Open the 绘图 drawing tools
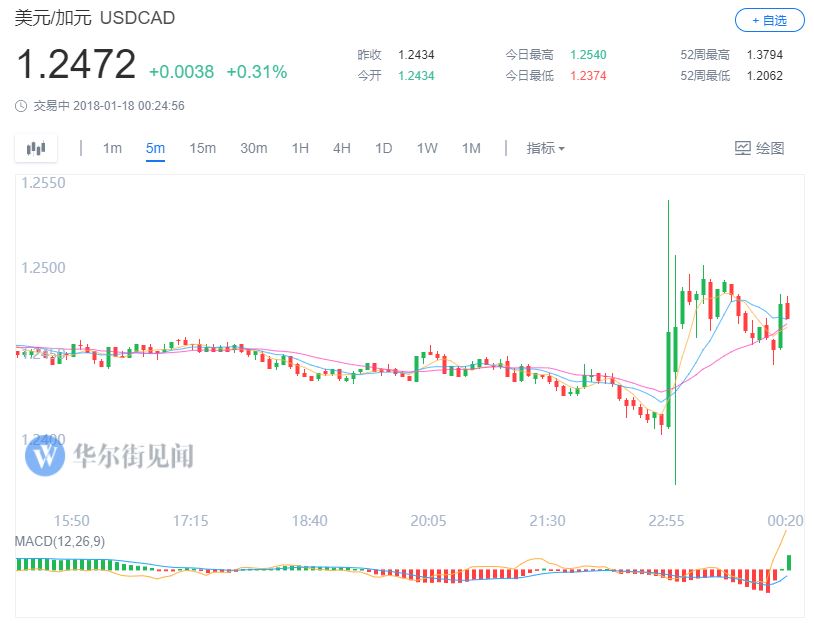814x628 pixels. [759, 149]
